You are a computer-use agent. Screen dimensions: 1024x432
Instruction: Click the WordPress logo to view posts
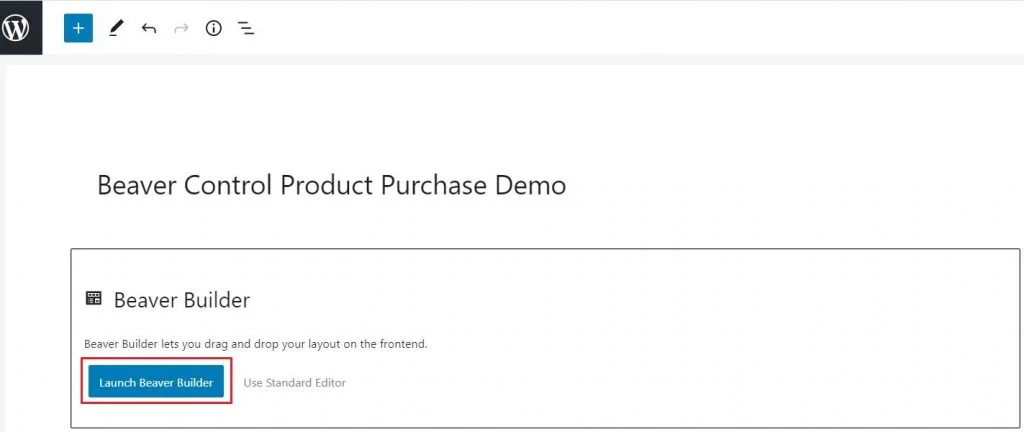coord(16,28)
